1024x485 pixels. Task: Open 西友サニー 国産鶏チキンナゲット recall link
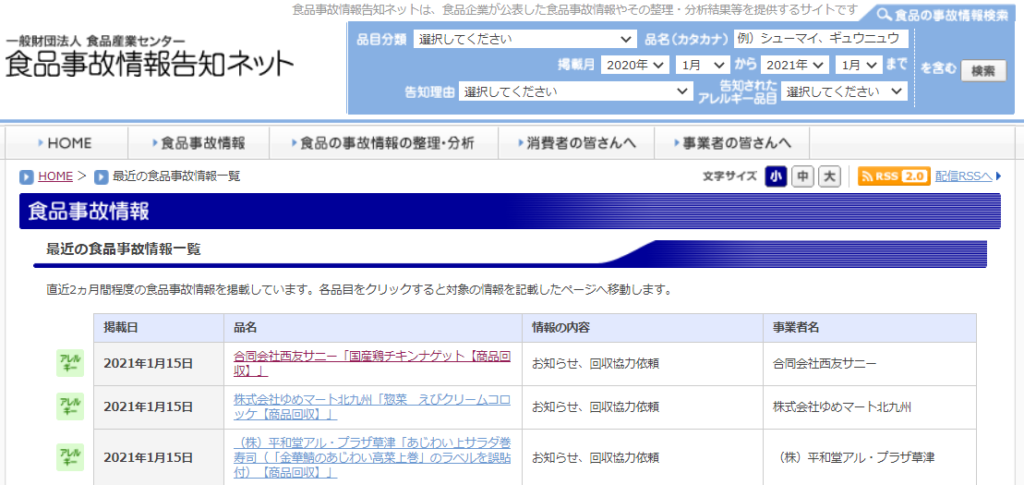[372, 364]
